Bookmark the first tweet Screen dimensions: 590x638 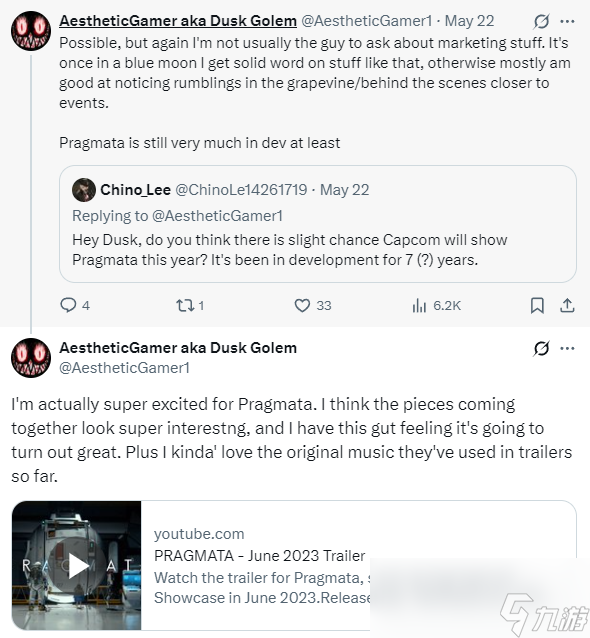tap(537, 305)
